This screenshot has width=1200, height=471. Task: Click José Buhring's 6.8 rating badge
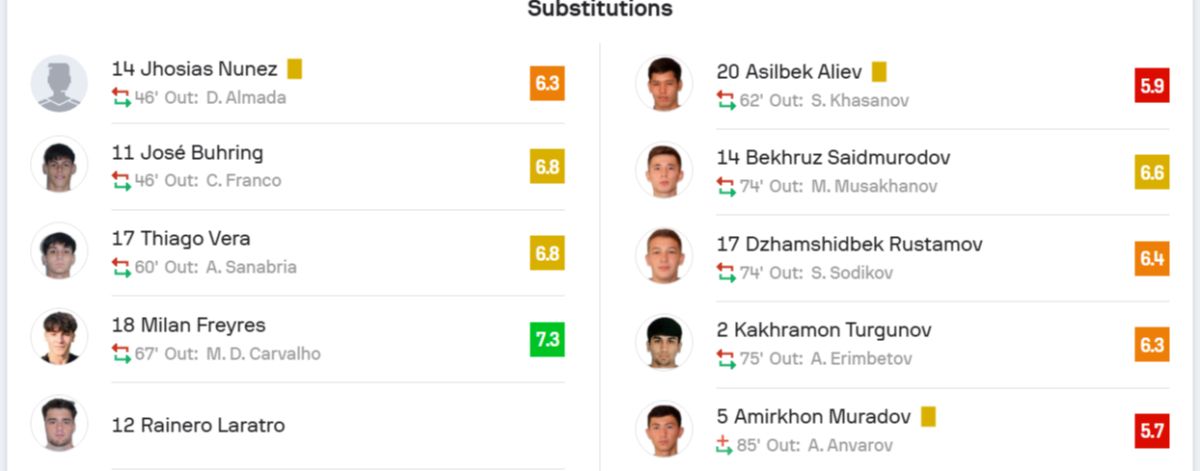[547, 167]
